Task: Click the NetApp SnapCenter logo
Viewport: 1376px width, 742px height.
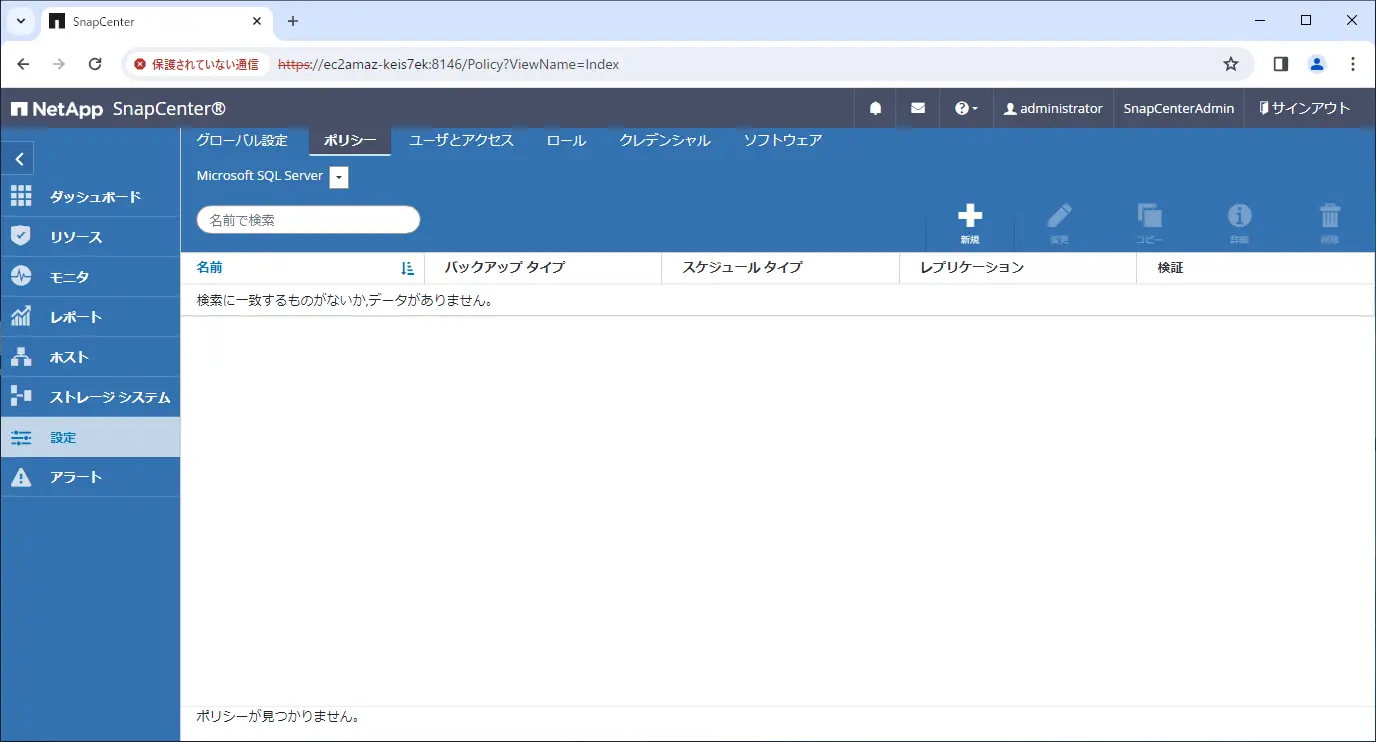Action: [x=118, y=109]
